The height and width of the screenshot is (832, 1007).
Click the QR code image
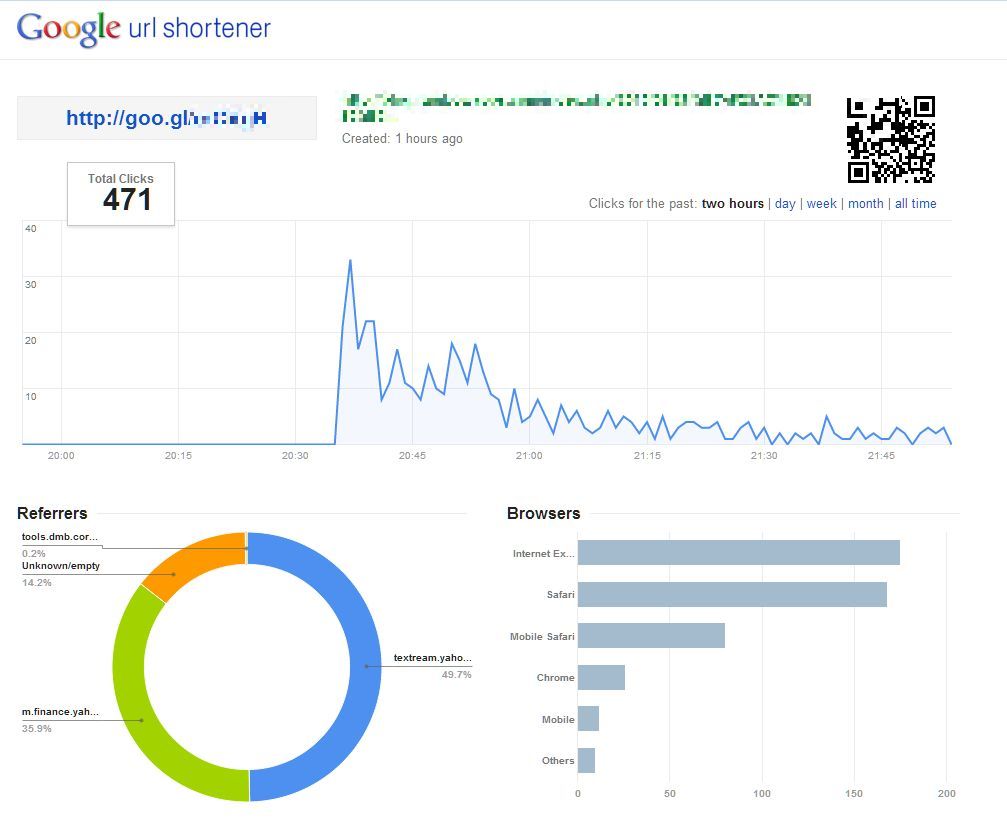pyautogui.click(x=891, y=140)
